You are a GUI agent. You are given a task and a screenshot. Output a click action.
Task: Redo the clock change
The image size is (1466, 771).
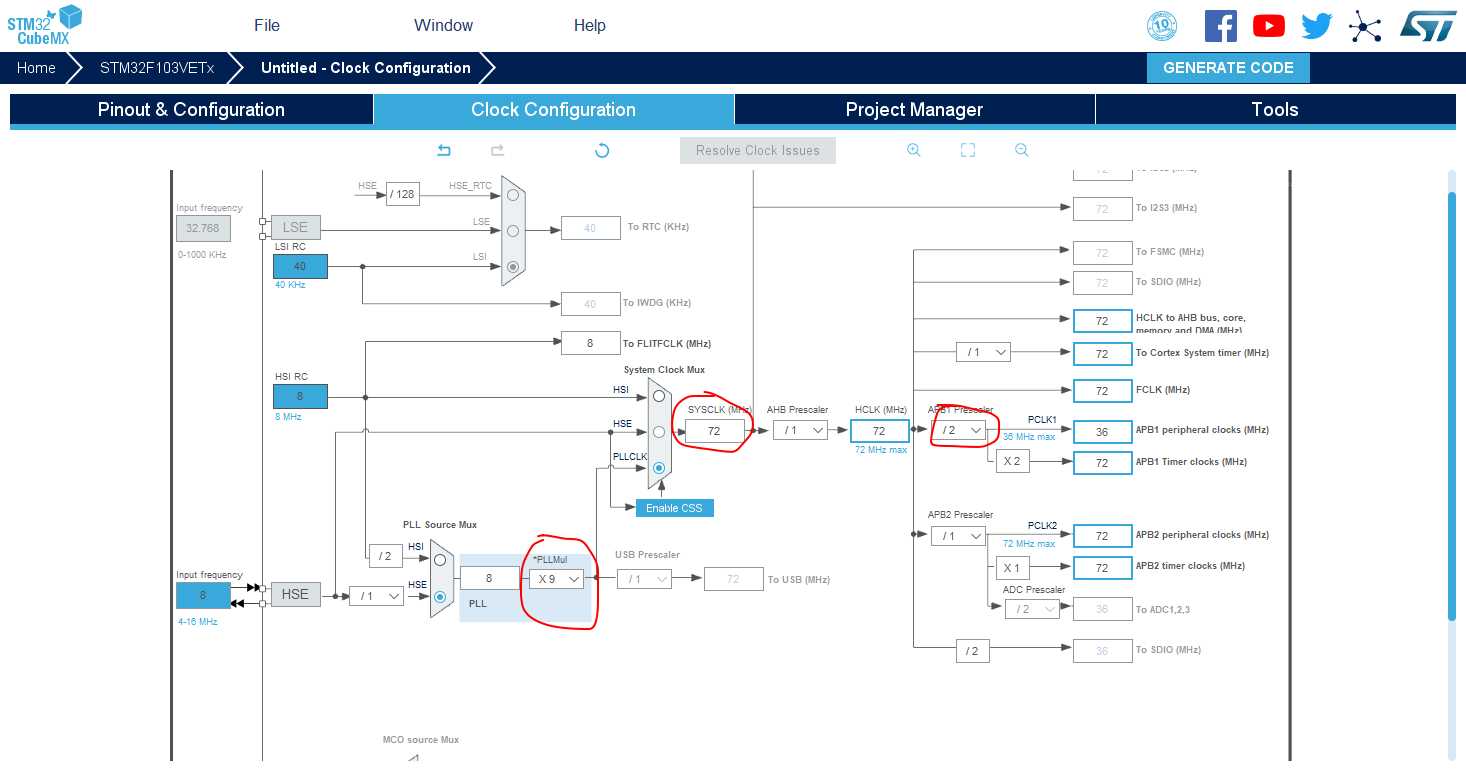(x=497, y=150)
